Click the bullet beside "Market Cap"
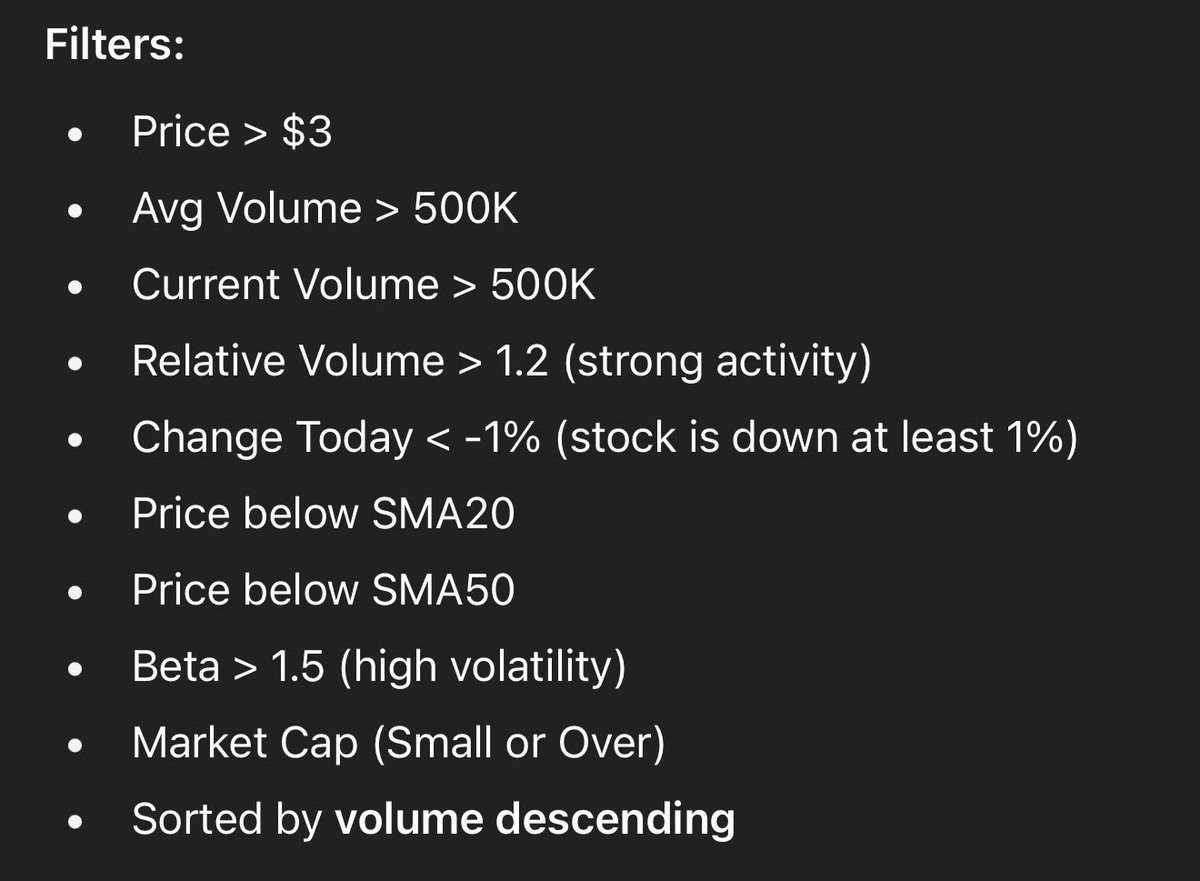Viewport: 1200px width, 881px height. pyautogui.click(x=75, y=746)
